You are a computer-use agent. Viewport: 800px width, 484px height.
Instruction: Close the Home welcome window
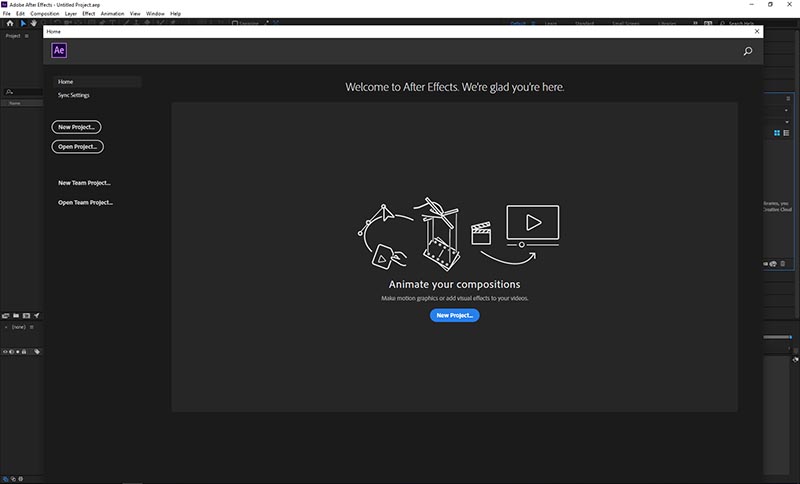click(757, 32)
